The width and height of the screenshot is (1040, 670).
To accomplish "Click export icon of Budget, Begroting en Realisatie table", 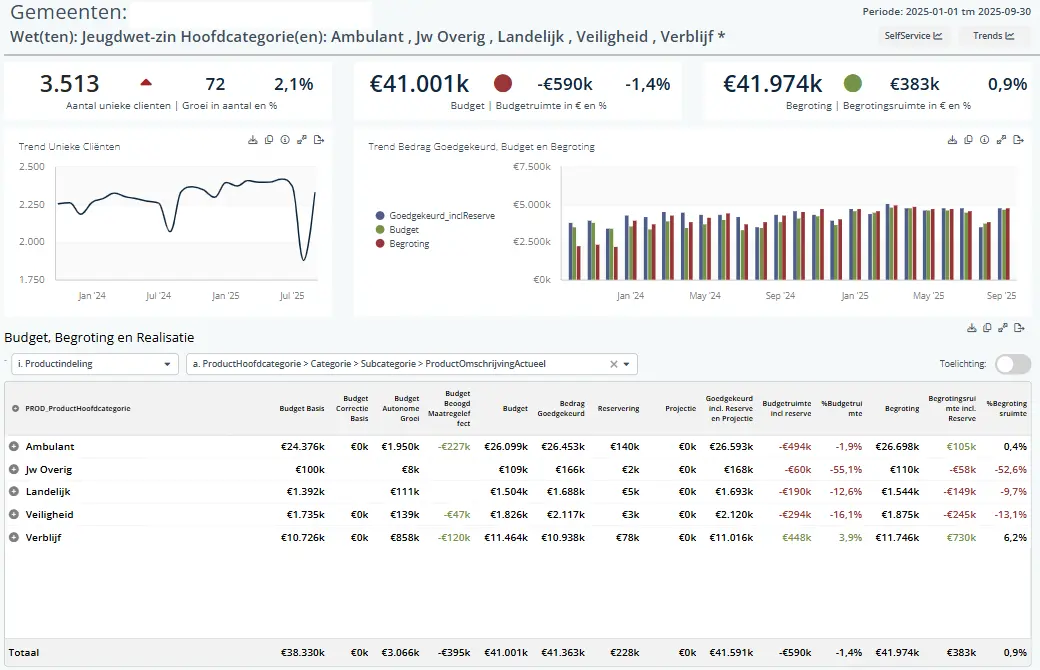I will point(1020,328).
